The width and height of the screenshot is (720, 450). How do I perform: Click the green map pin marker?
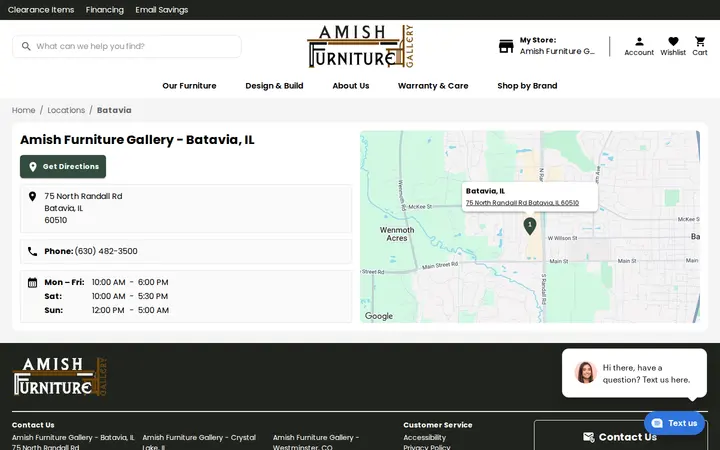(x=530, y=226)
